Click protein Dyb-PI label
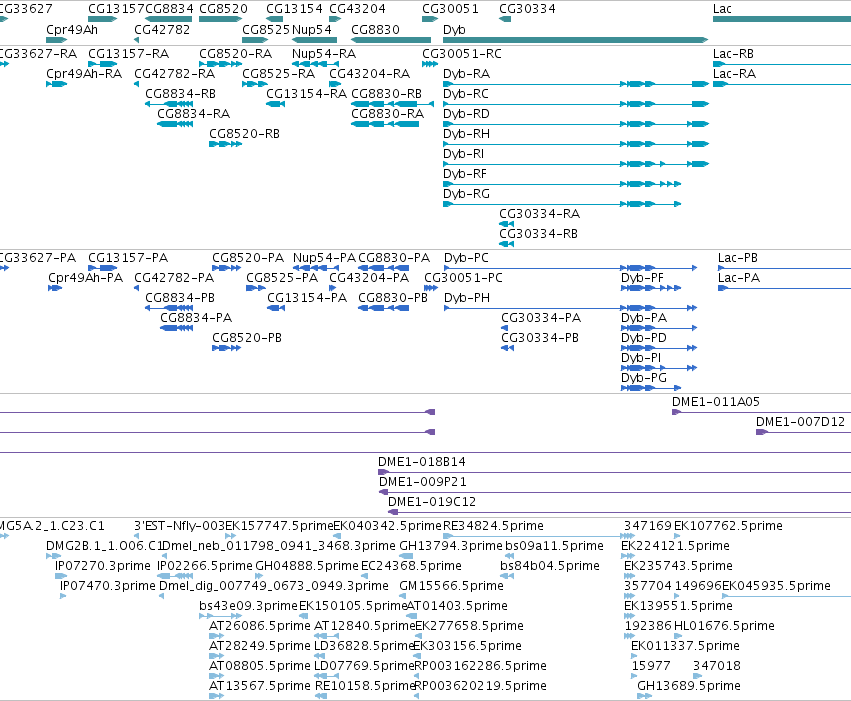Viewport: 851px width, 701px height. (x=641, y=358)
